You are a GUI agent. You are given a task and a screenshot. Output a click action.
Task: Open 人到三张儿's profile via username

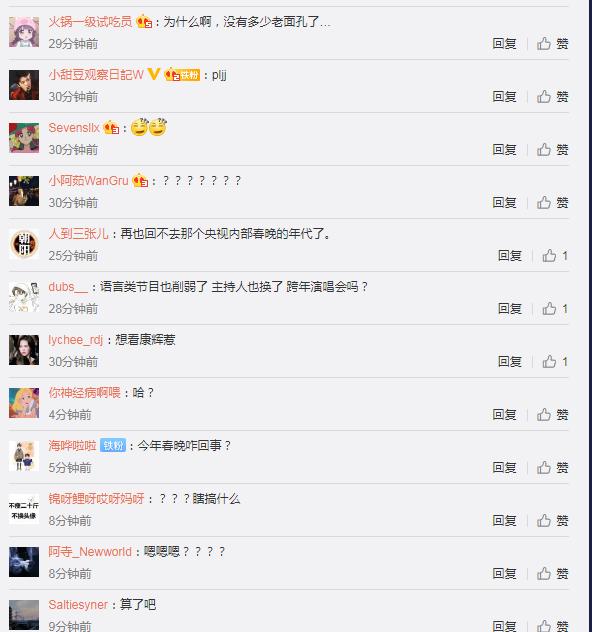78,234
